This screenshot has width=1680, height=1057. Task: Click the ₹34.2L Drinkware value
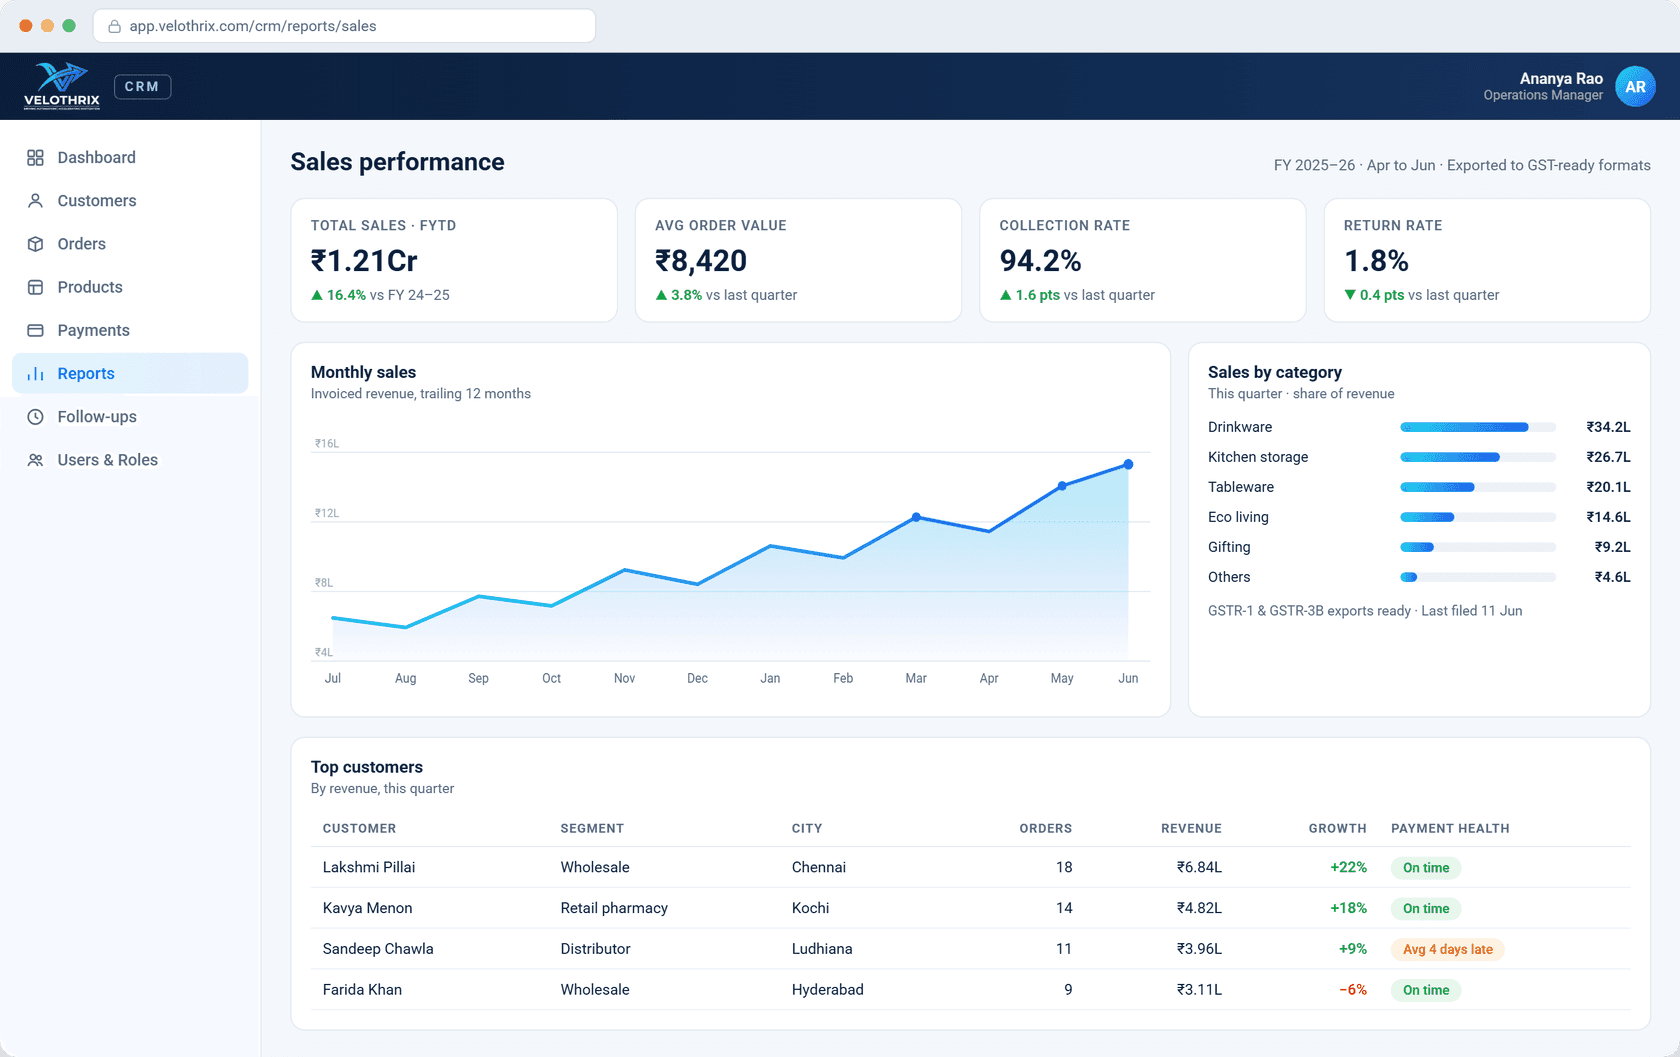pos(1608,427)
